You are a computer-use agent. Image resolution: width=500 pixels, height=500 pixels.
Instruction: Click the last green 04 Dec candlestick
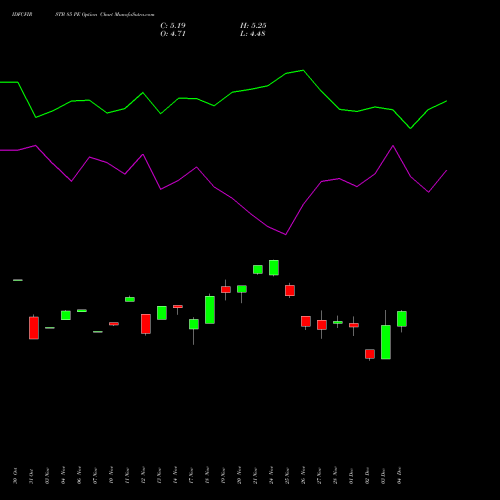pyautogui.click(x=402, y=319)
